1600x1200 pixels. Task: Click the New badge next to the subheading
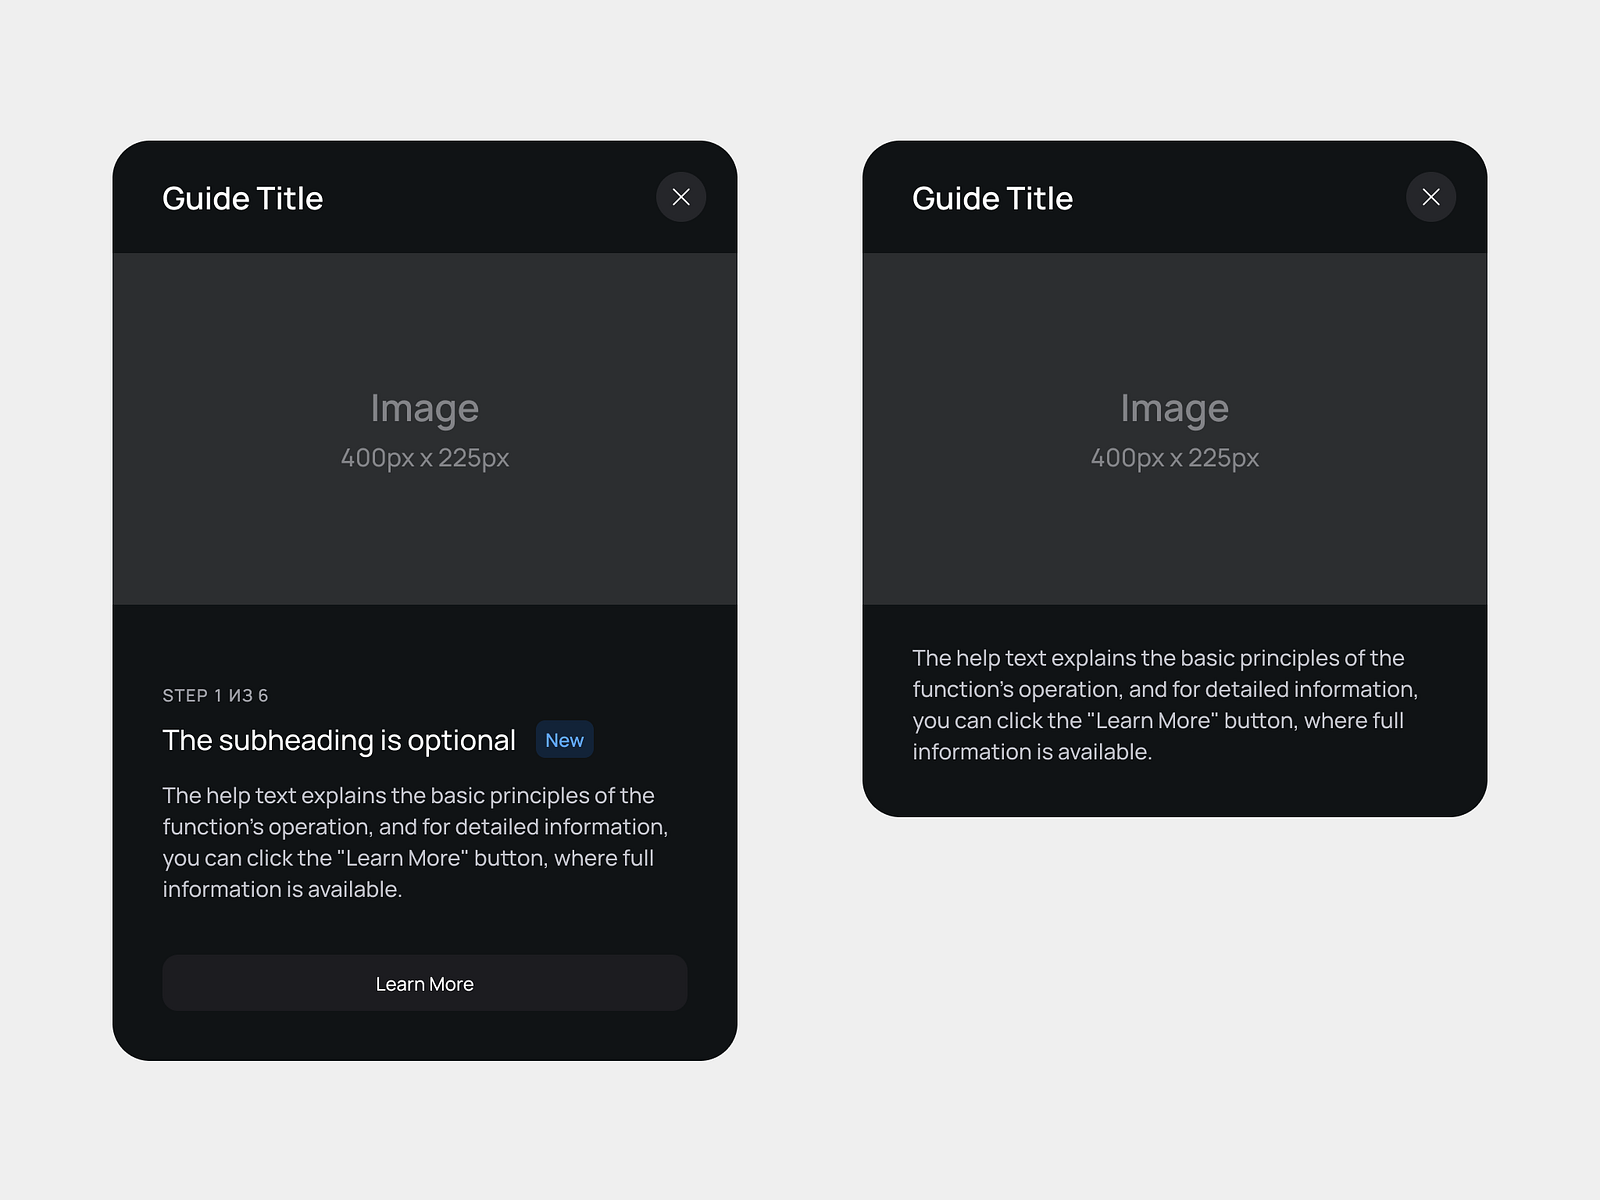click(565, 740)
